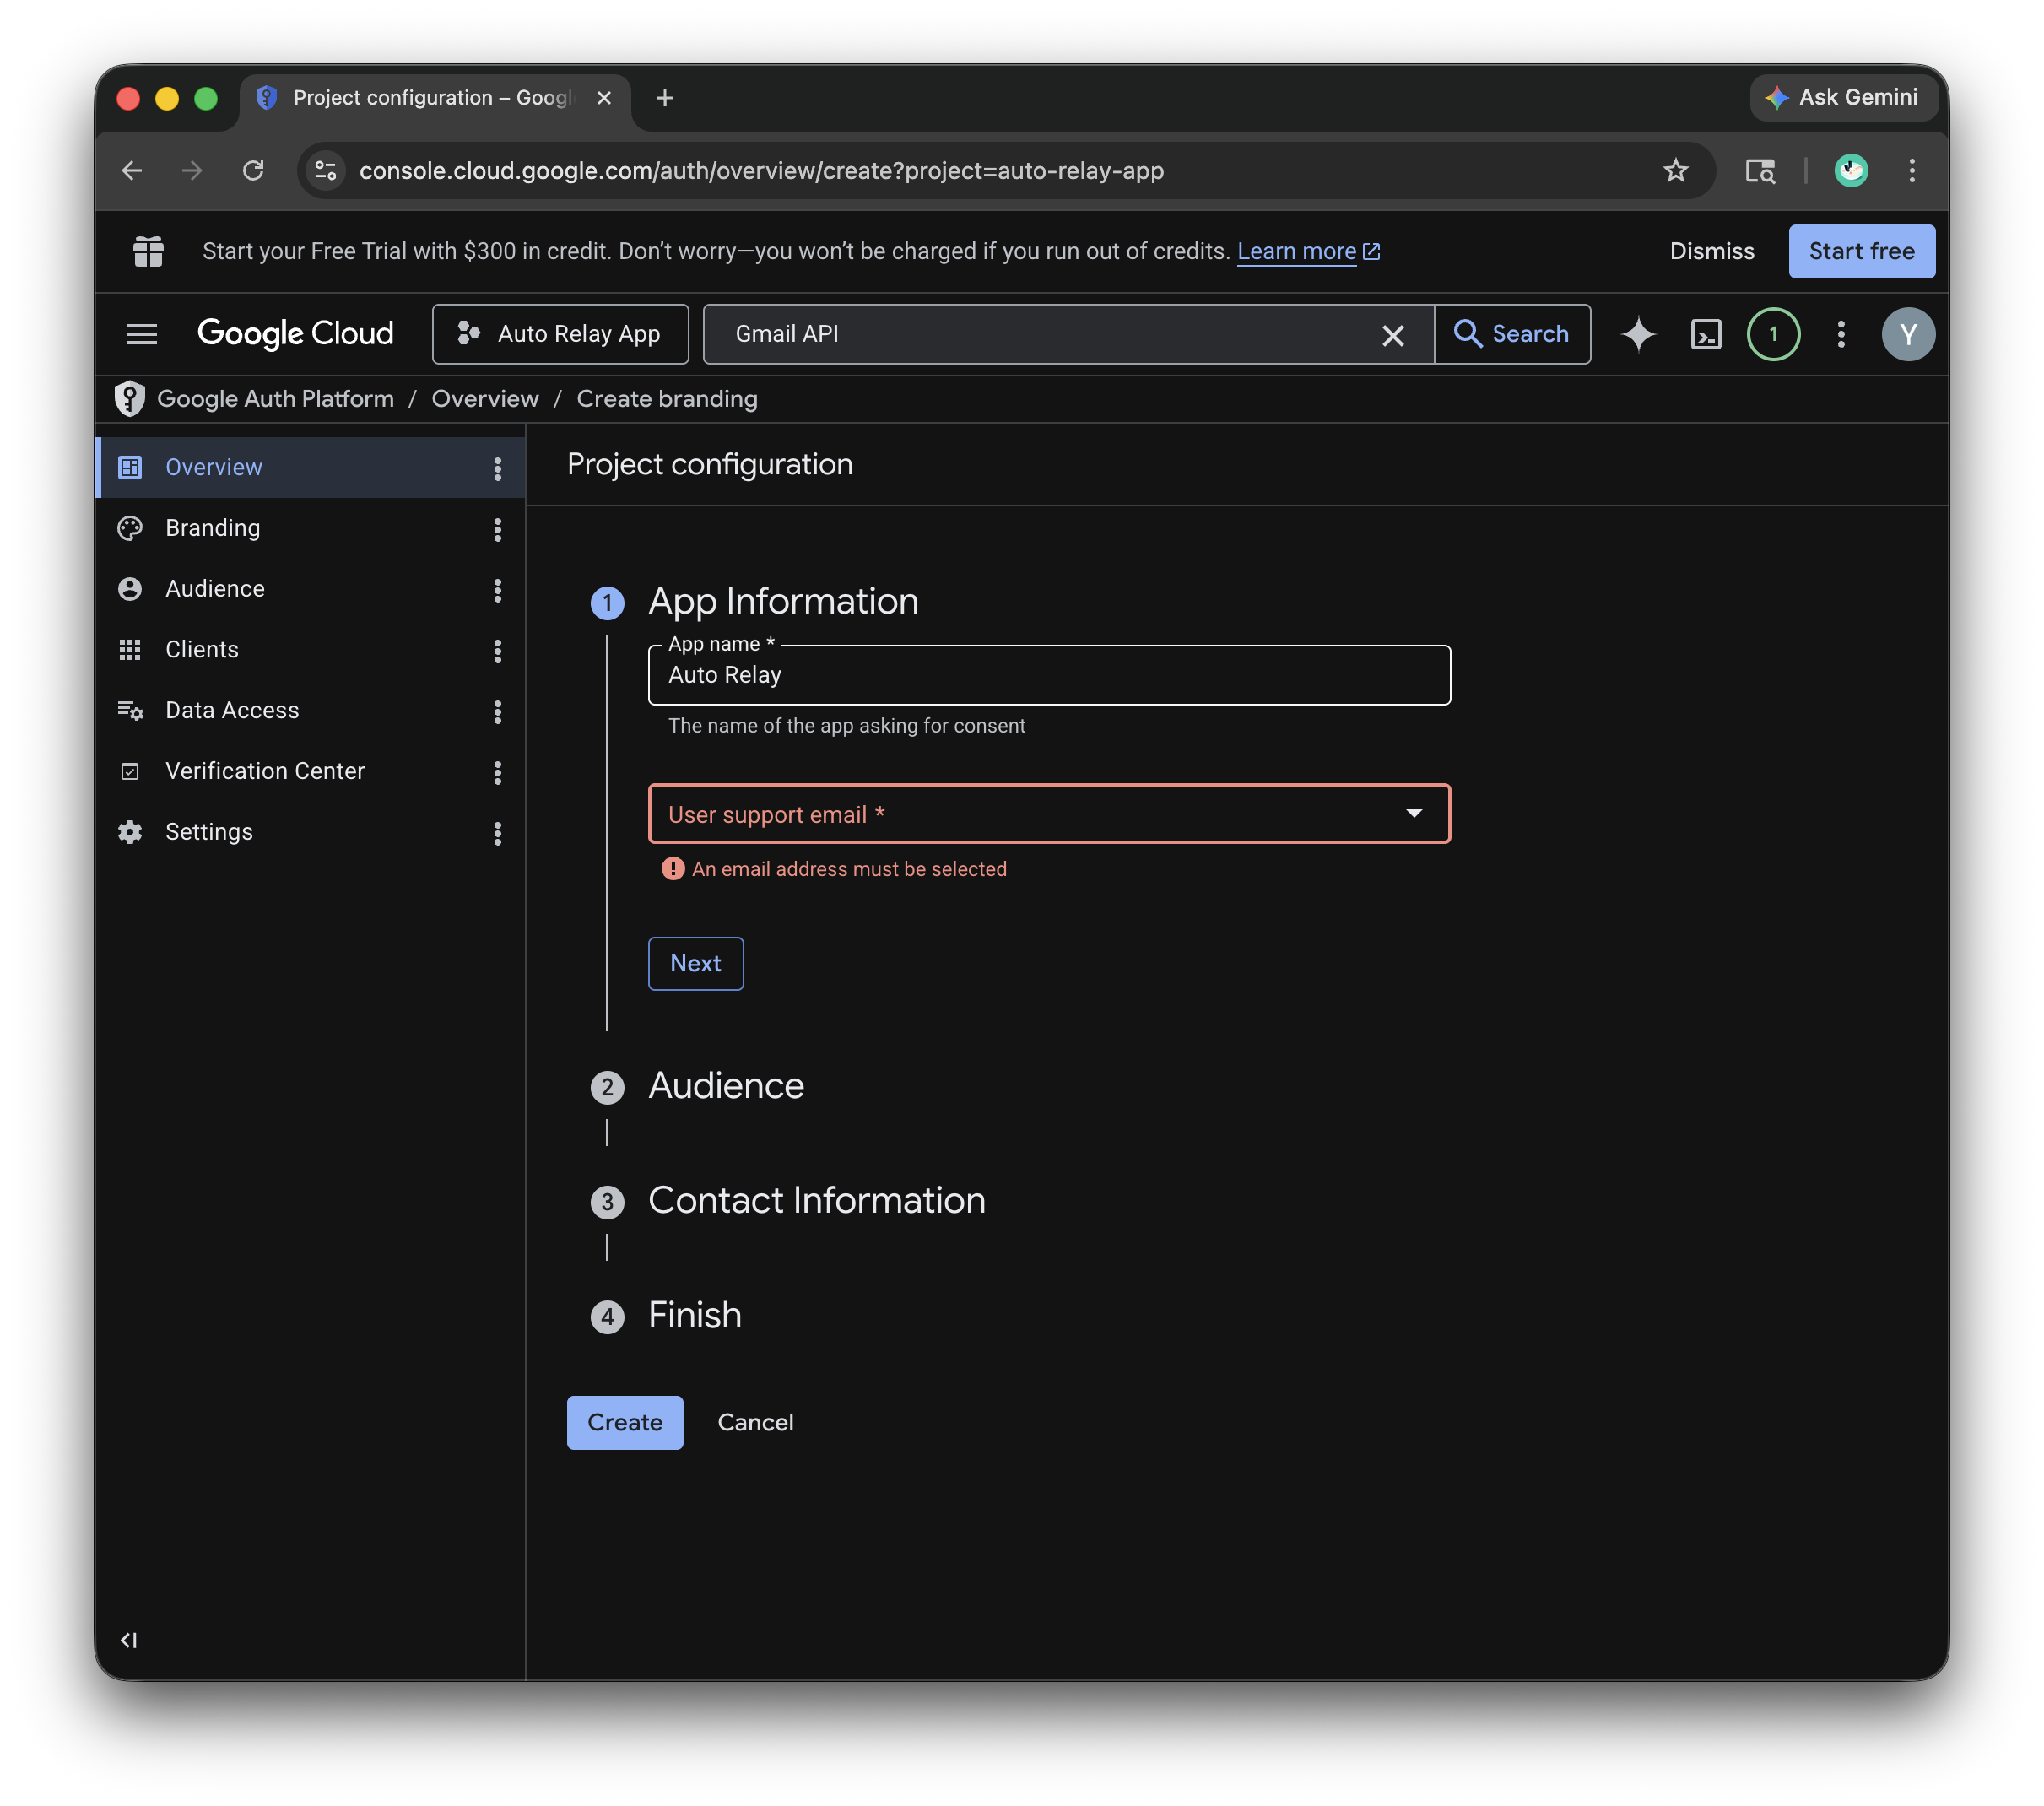Image resolution: width=2044 pixels, height=1806 pixels.
Task: Open the main navigation hamburger menu
Action: (x=141, y=334)
